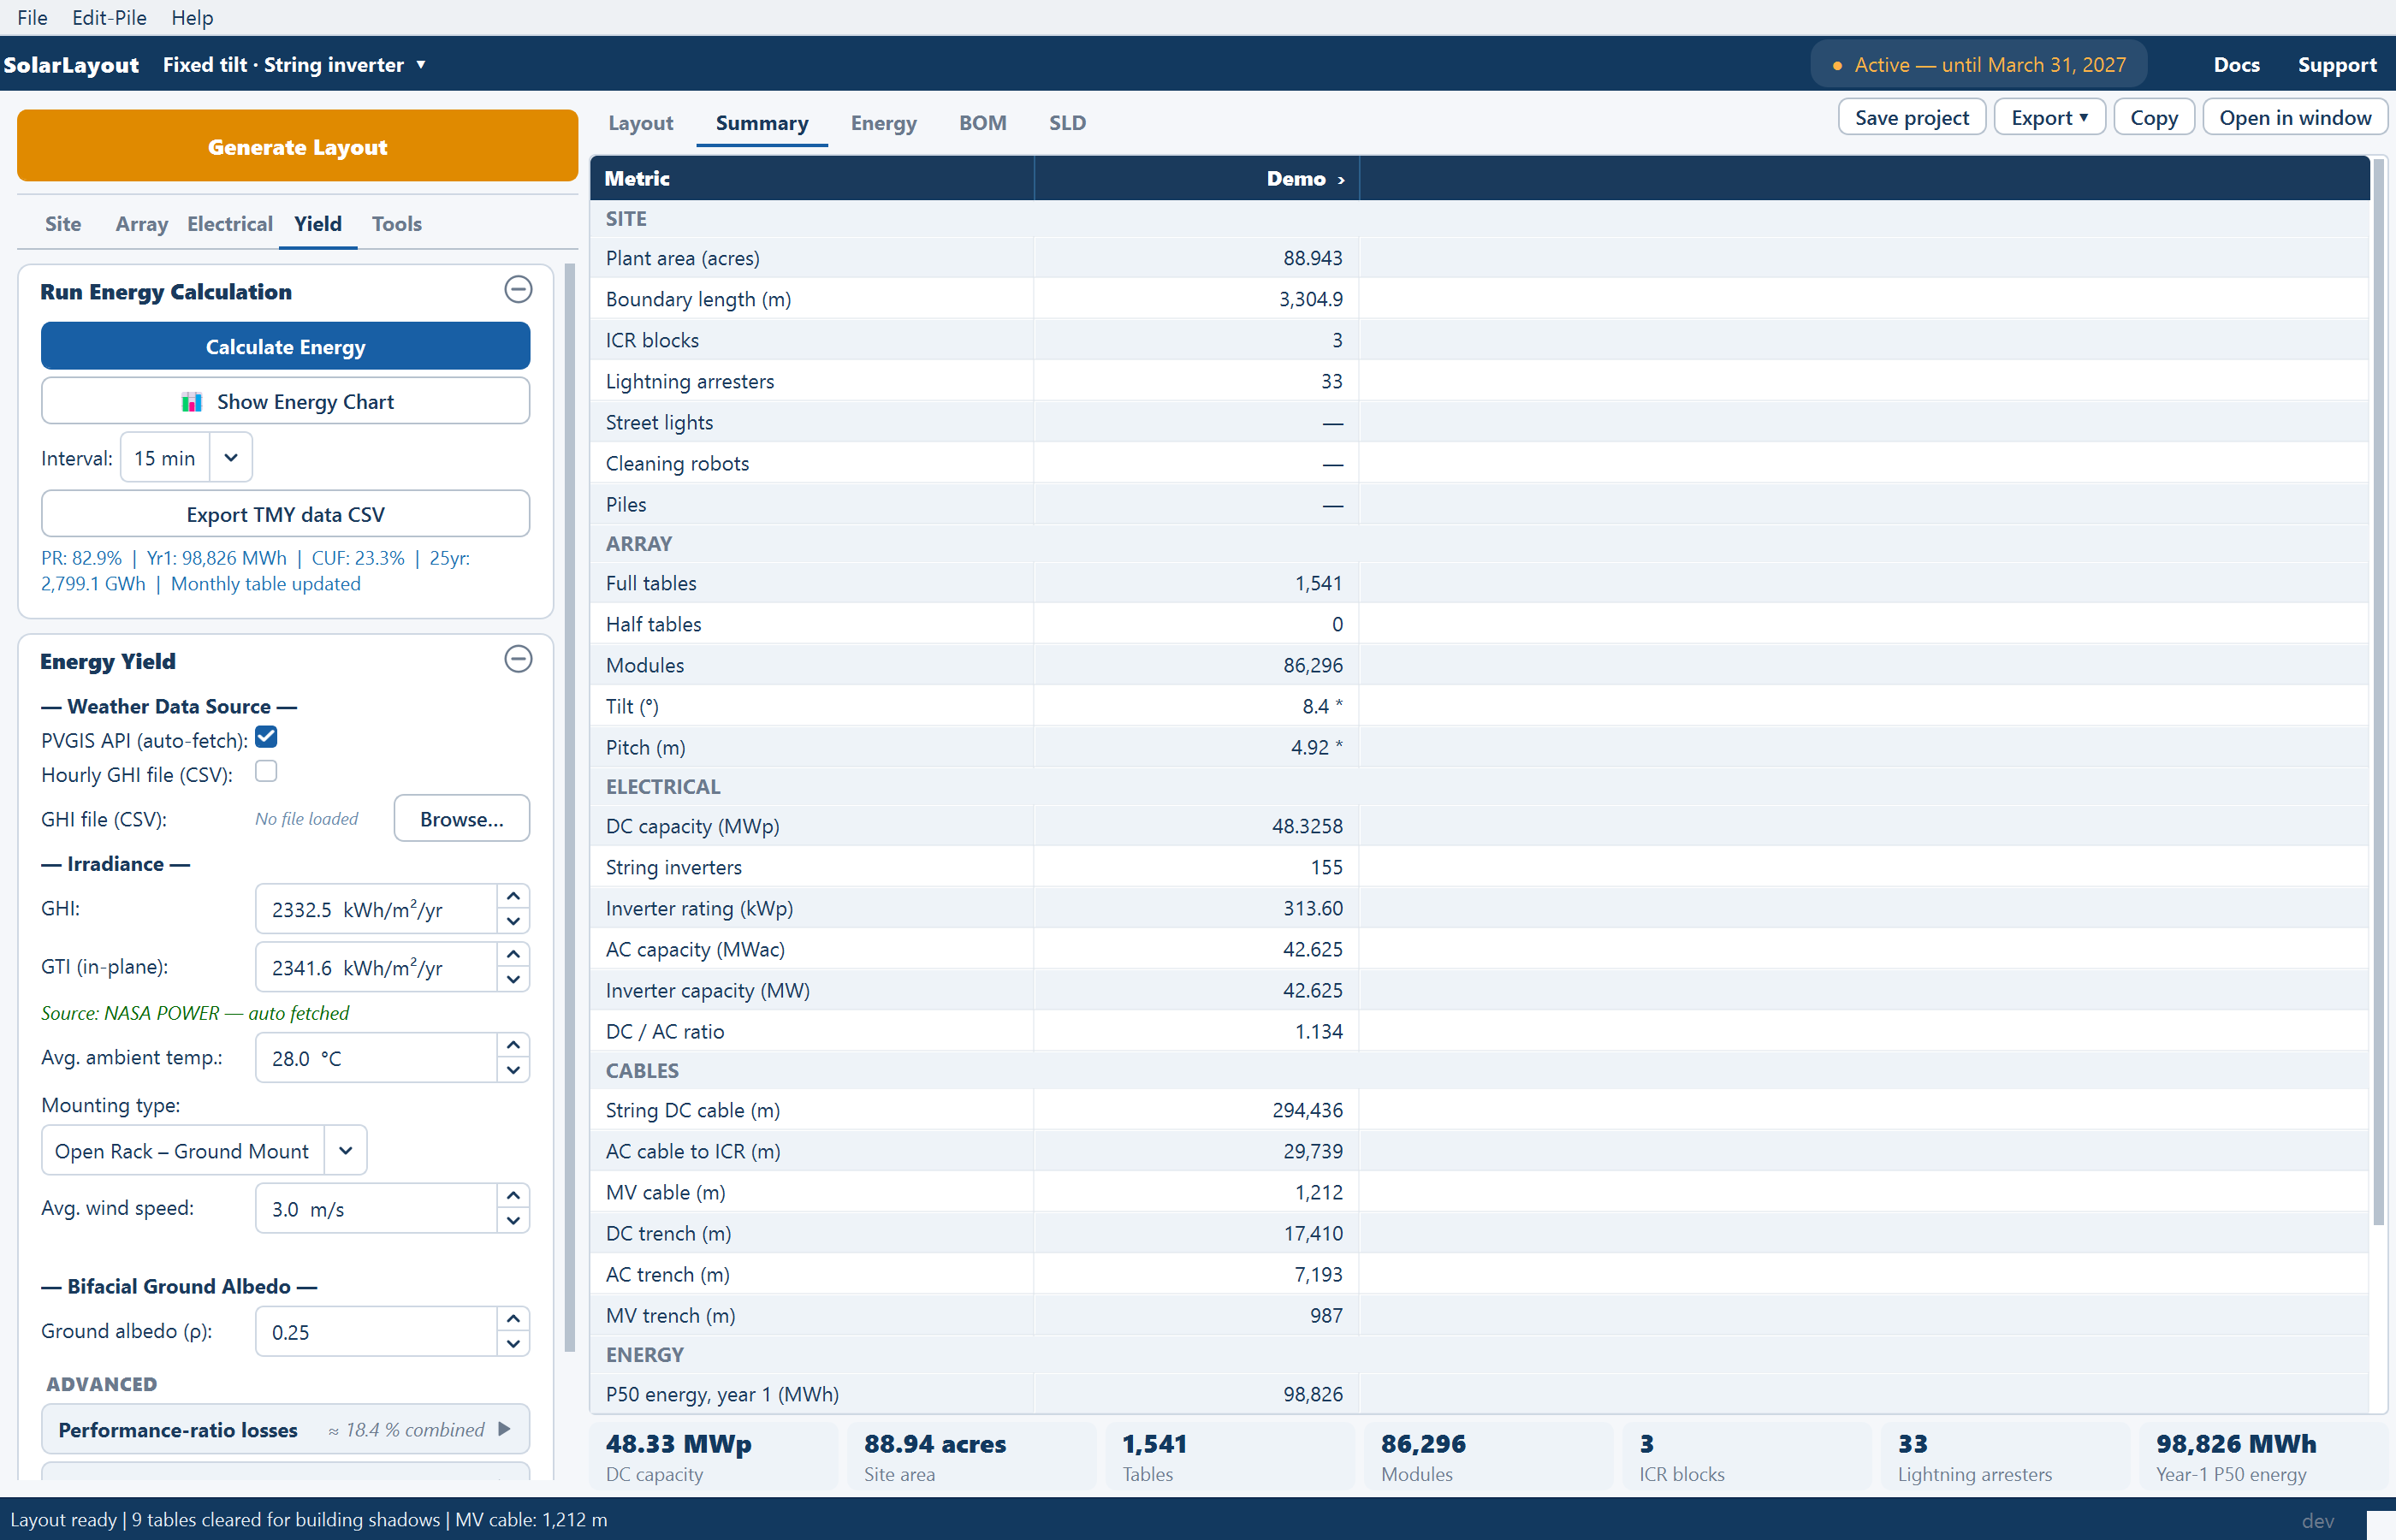Toggle PVGIS API auto-fetch checkbox
The width and height of the screenshot is (2396, 1540).
266,737
